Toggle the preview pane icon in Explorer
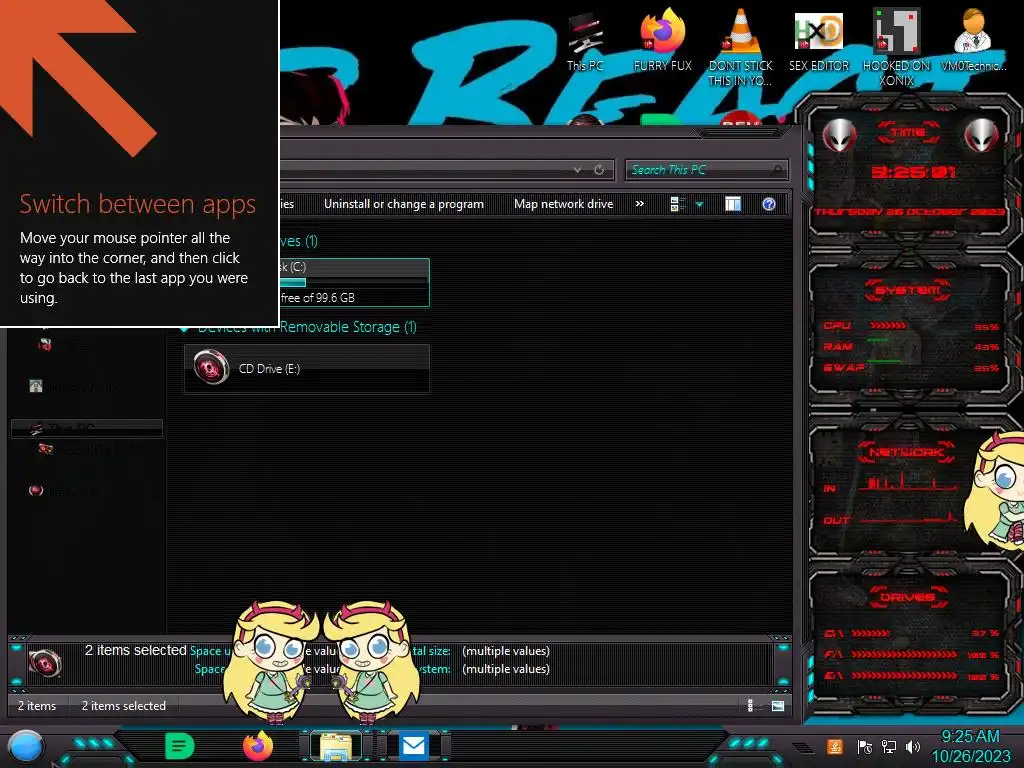This screenshot has height=768, width=1024. (733, 204)
